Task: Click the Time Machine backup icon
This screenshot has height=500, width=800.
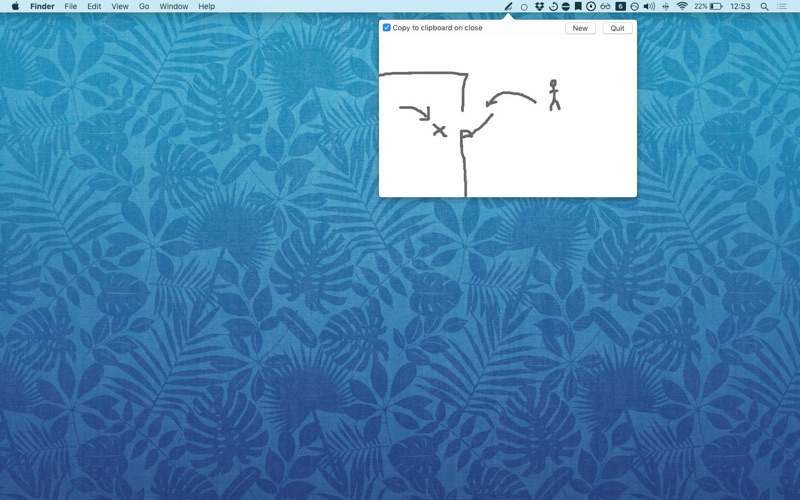Action: (552, 6)
